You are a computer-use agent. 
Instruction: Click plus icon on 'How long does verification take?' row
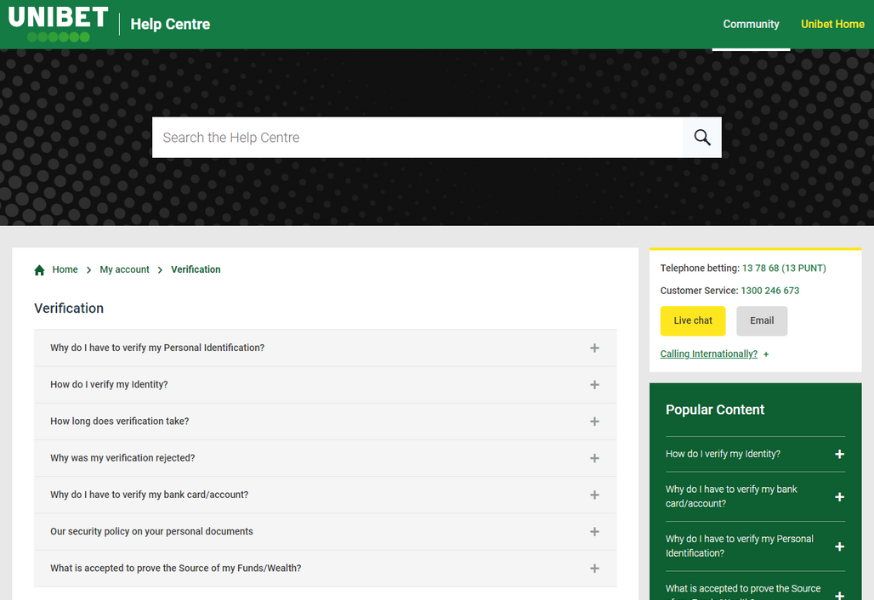pyautogui.click(x=595, y=422)
